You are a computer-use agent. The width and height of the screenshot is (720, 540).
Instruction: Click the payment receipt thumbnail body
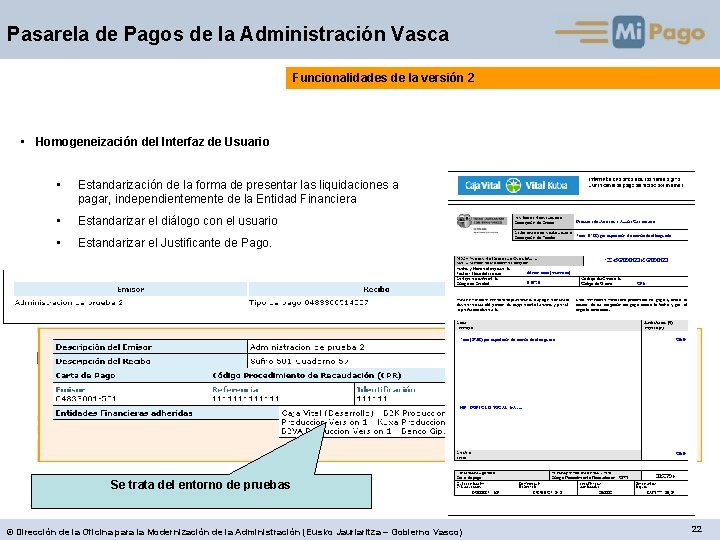point(571,343)
